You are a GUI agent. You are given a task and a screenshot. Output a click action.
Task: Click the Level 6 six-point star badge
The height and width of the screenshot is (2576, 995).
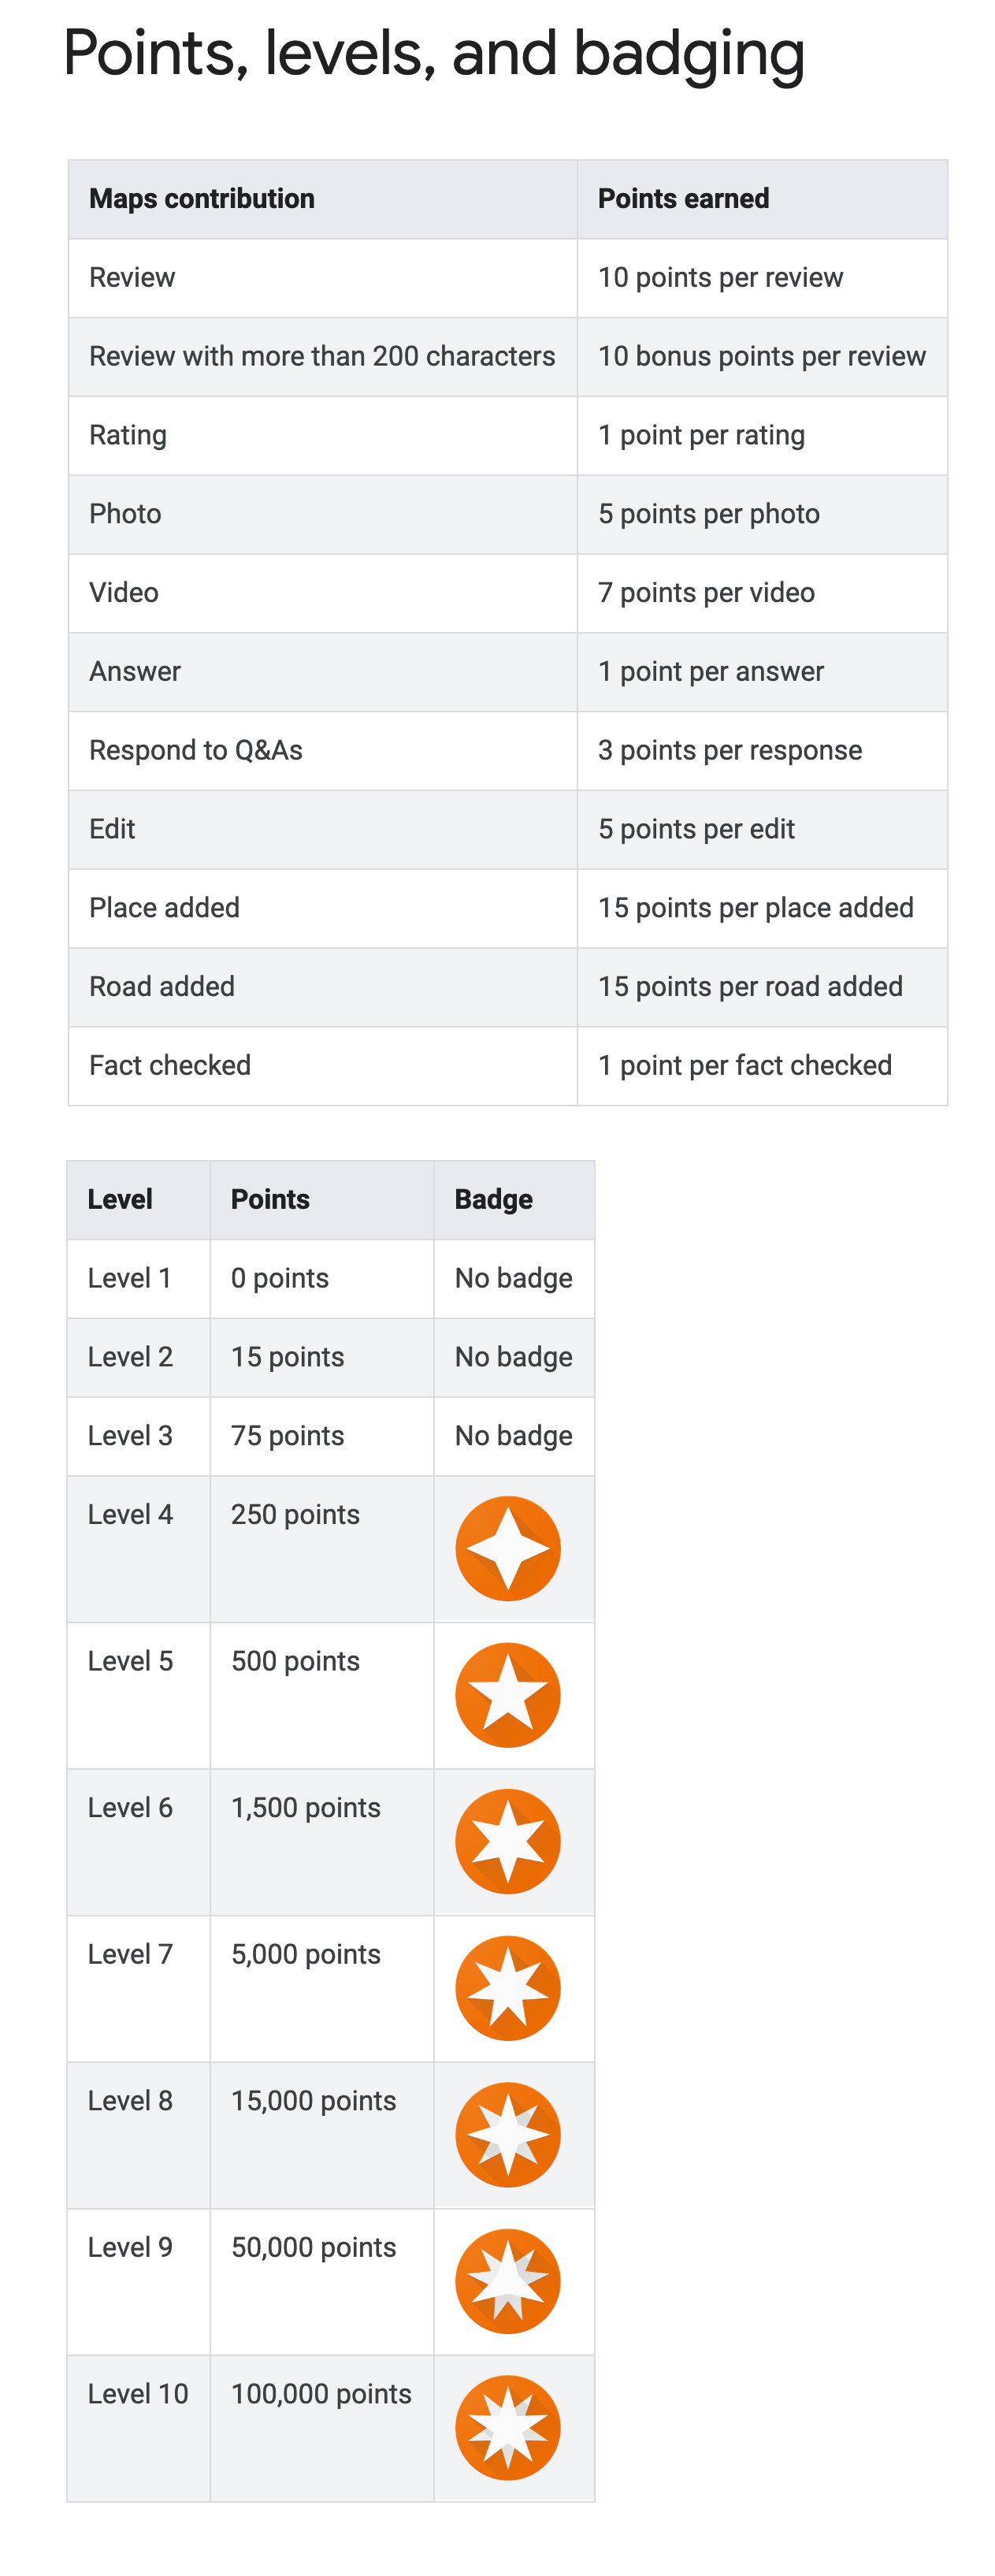508,1841
